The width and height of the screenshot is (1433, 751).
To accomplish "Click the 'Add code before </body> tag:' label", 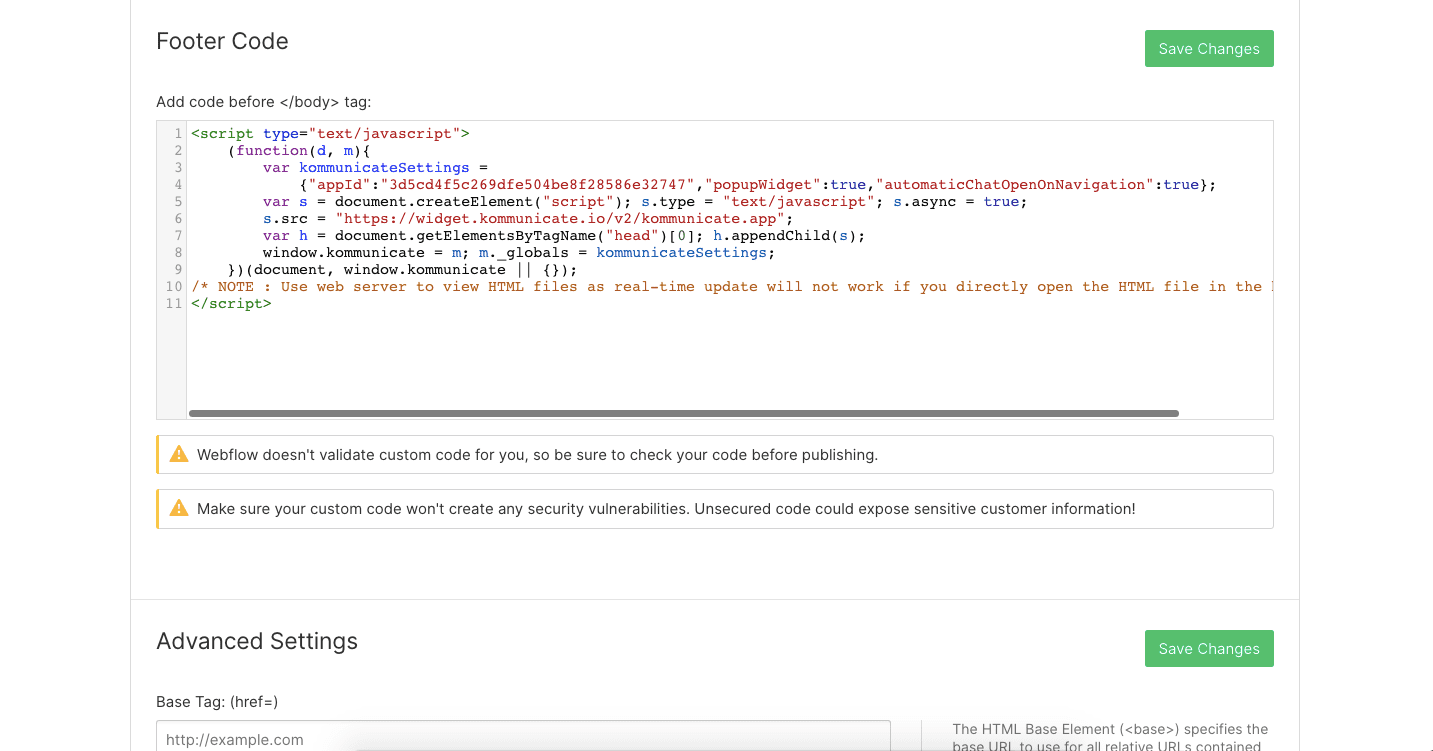I will click(x=264, y=102).
